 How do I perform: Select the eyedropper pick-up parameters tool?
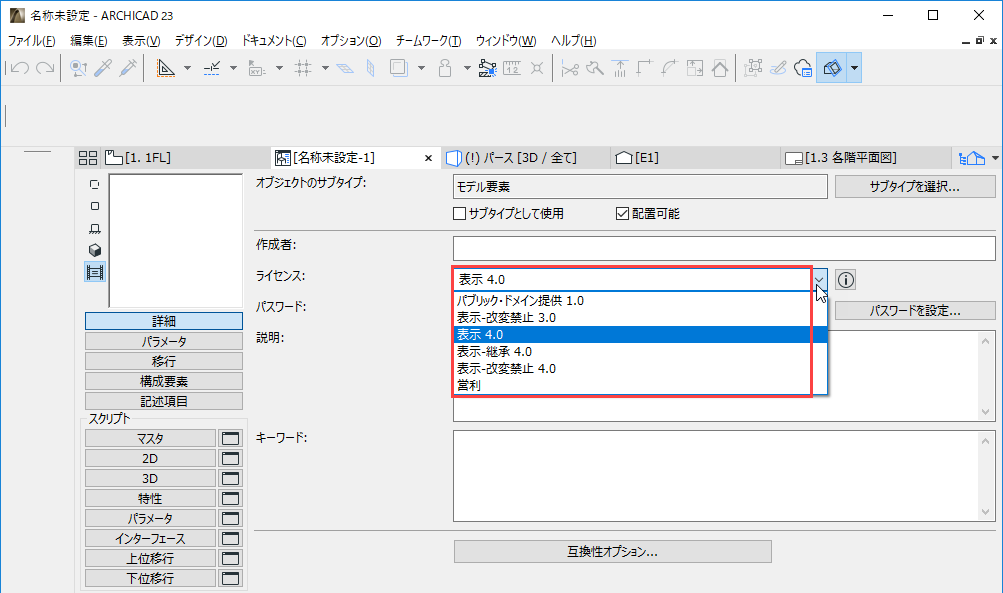103,68
